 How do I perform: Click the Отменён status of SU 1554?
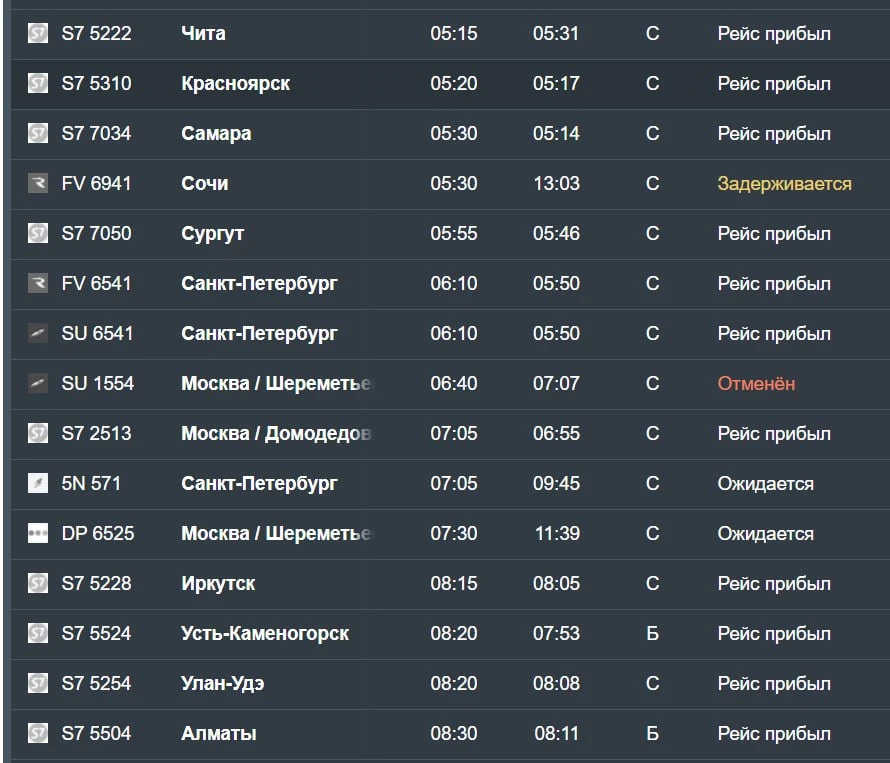(x=756, y=383)
